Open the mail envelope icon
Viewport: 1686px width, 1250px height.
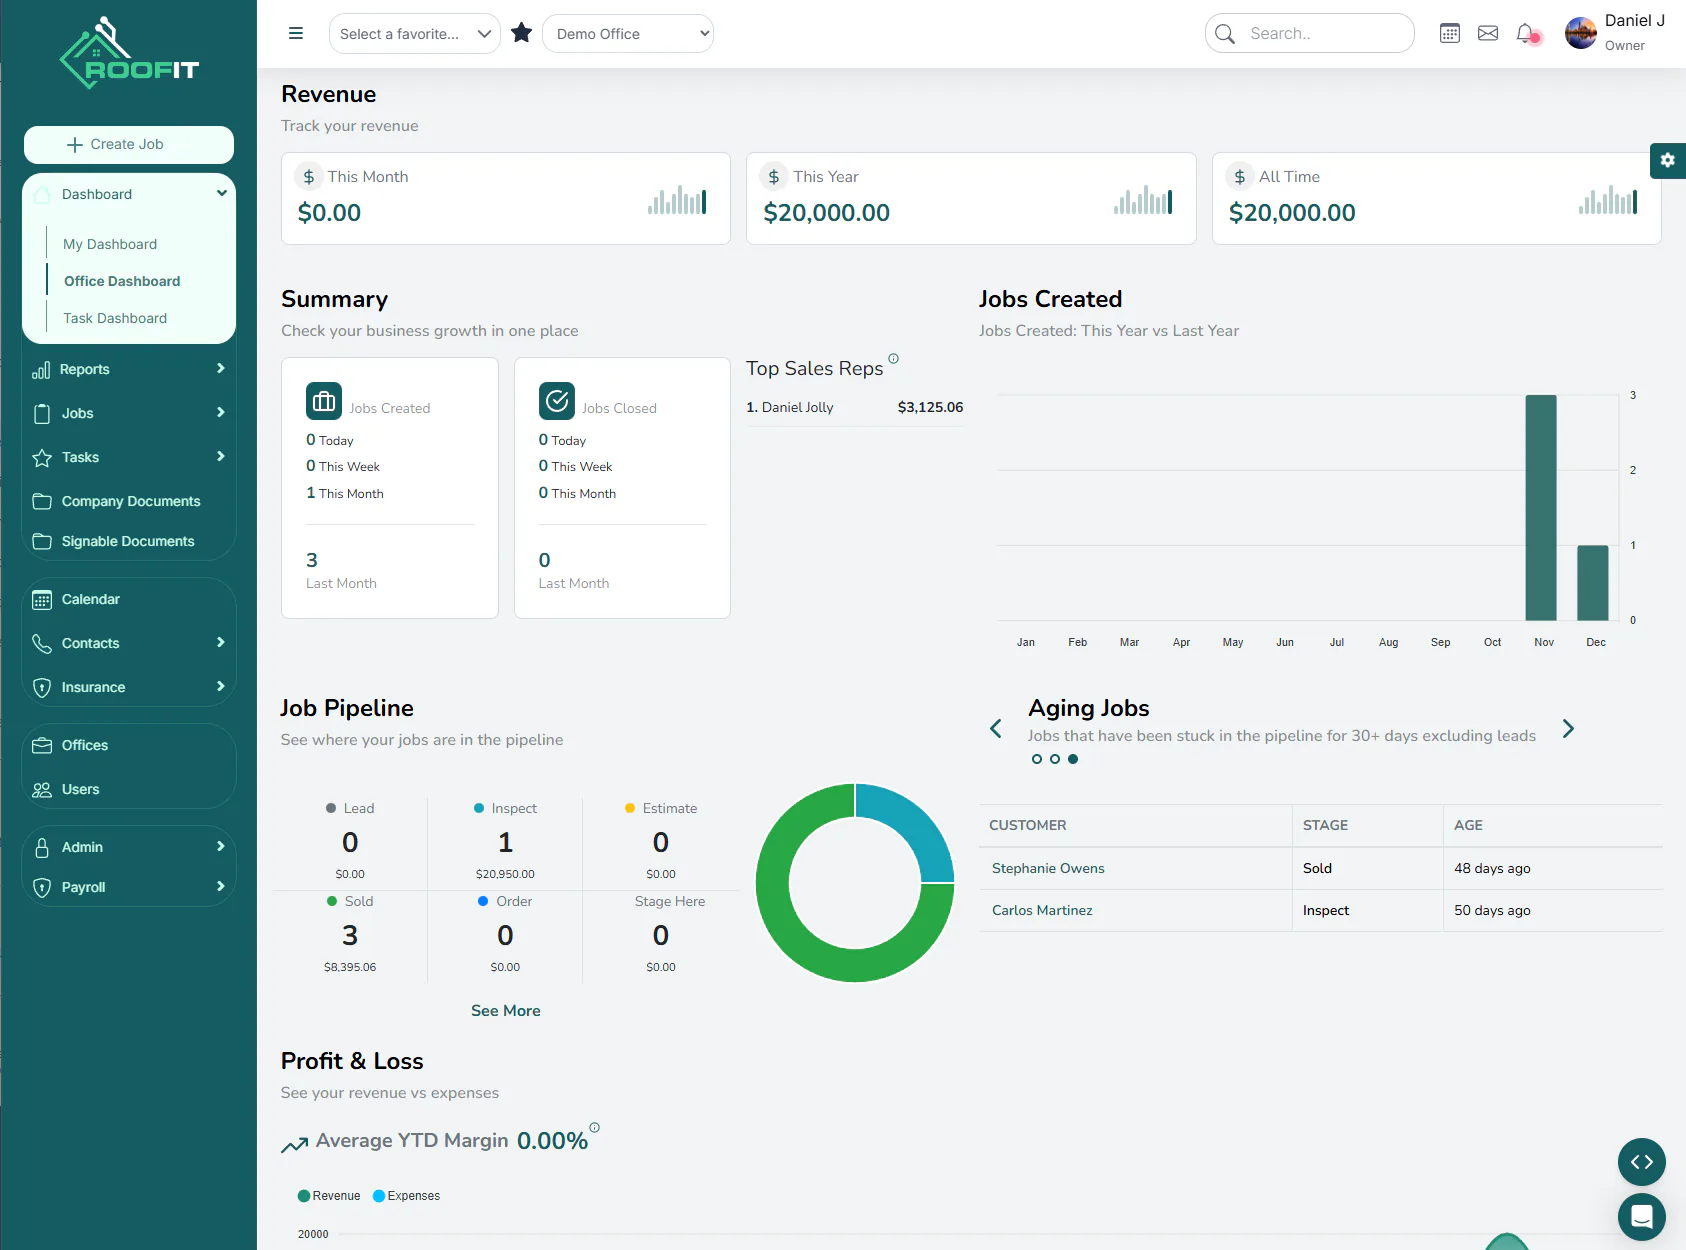pos(1488,33)
